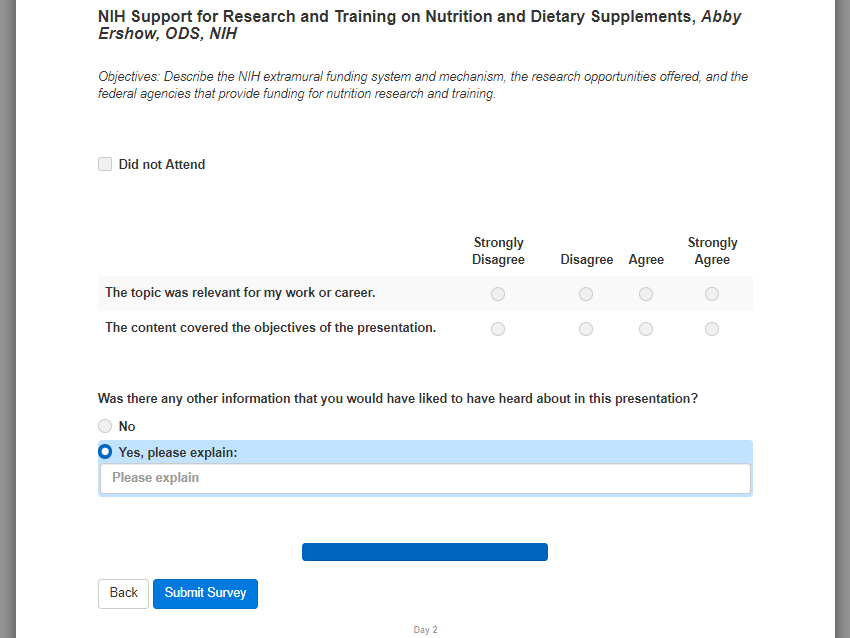Select Disagree for topic relevance statement
850x638 pixels.
pos(586,294)
